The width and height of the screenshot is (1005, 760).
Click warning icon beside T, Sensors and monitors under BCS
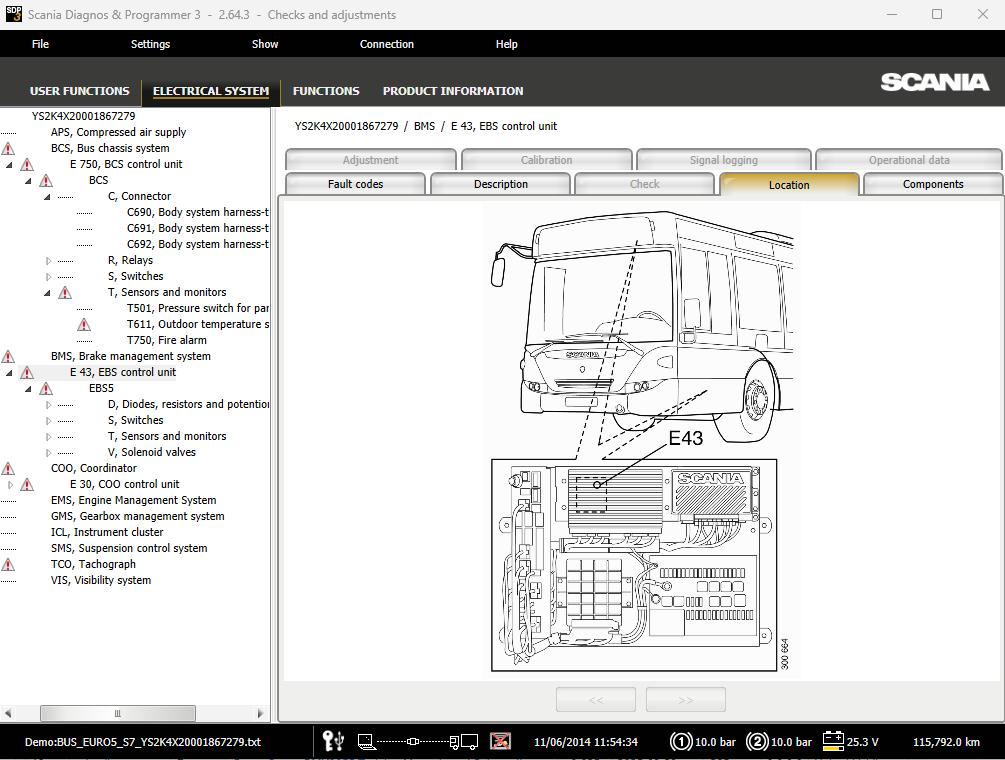point(65,293)
